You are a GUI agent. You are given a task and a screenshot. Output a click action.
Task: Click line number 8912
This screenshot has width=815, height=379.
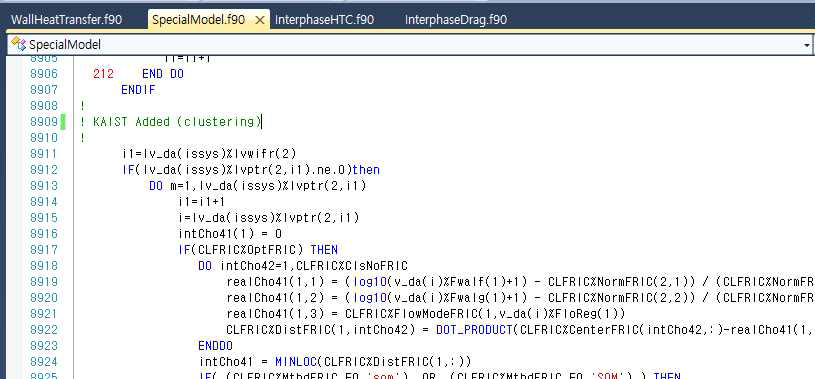click(44, 170)
